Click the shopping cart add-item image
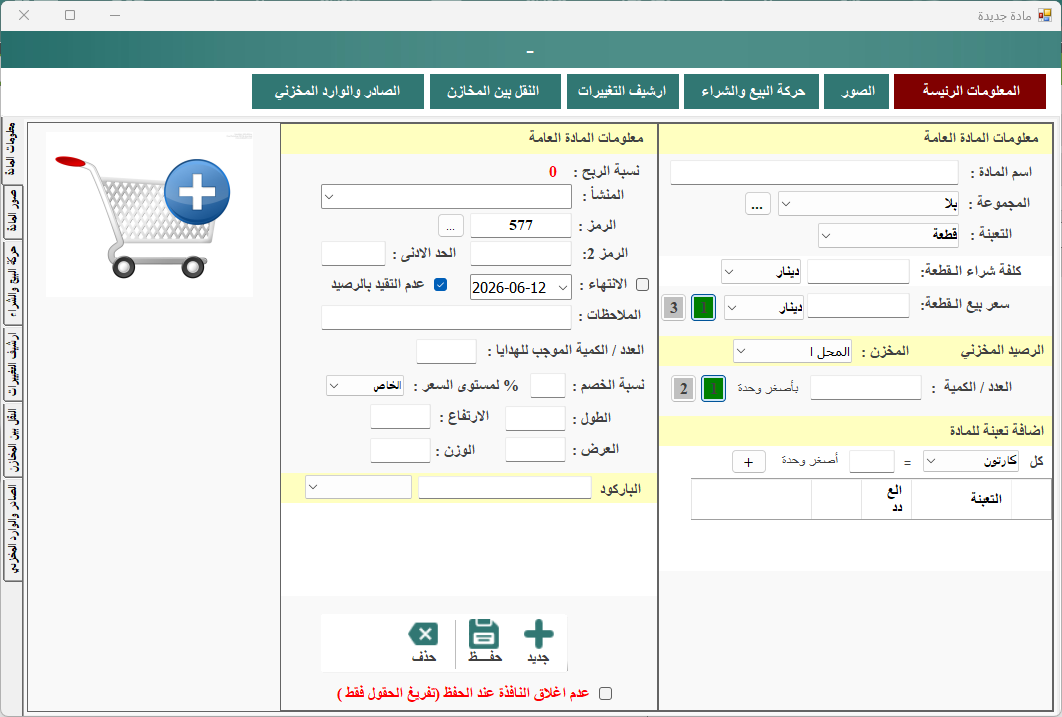Screen dimensions: 1062x717 (x=150, y=215)
